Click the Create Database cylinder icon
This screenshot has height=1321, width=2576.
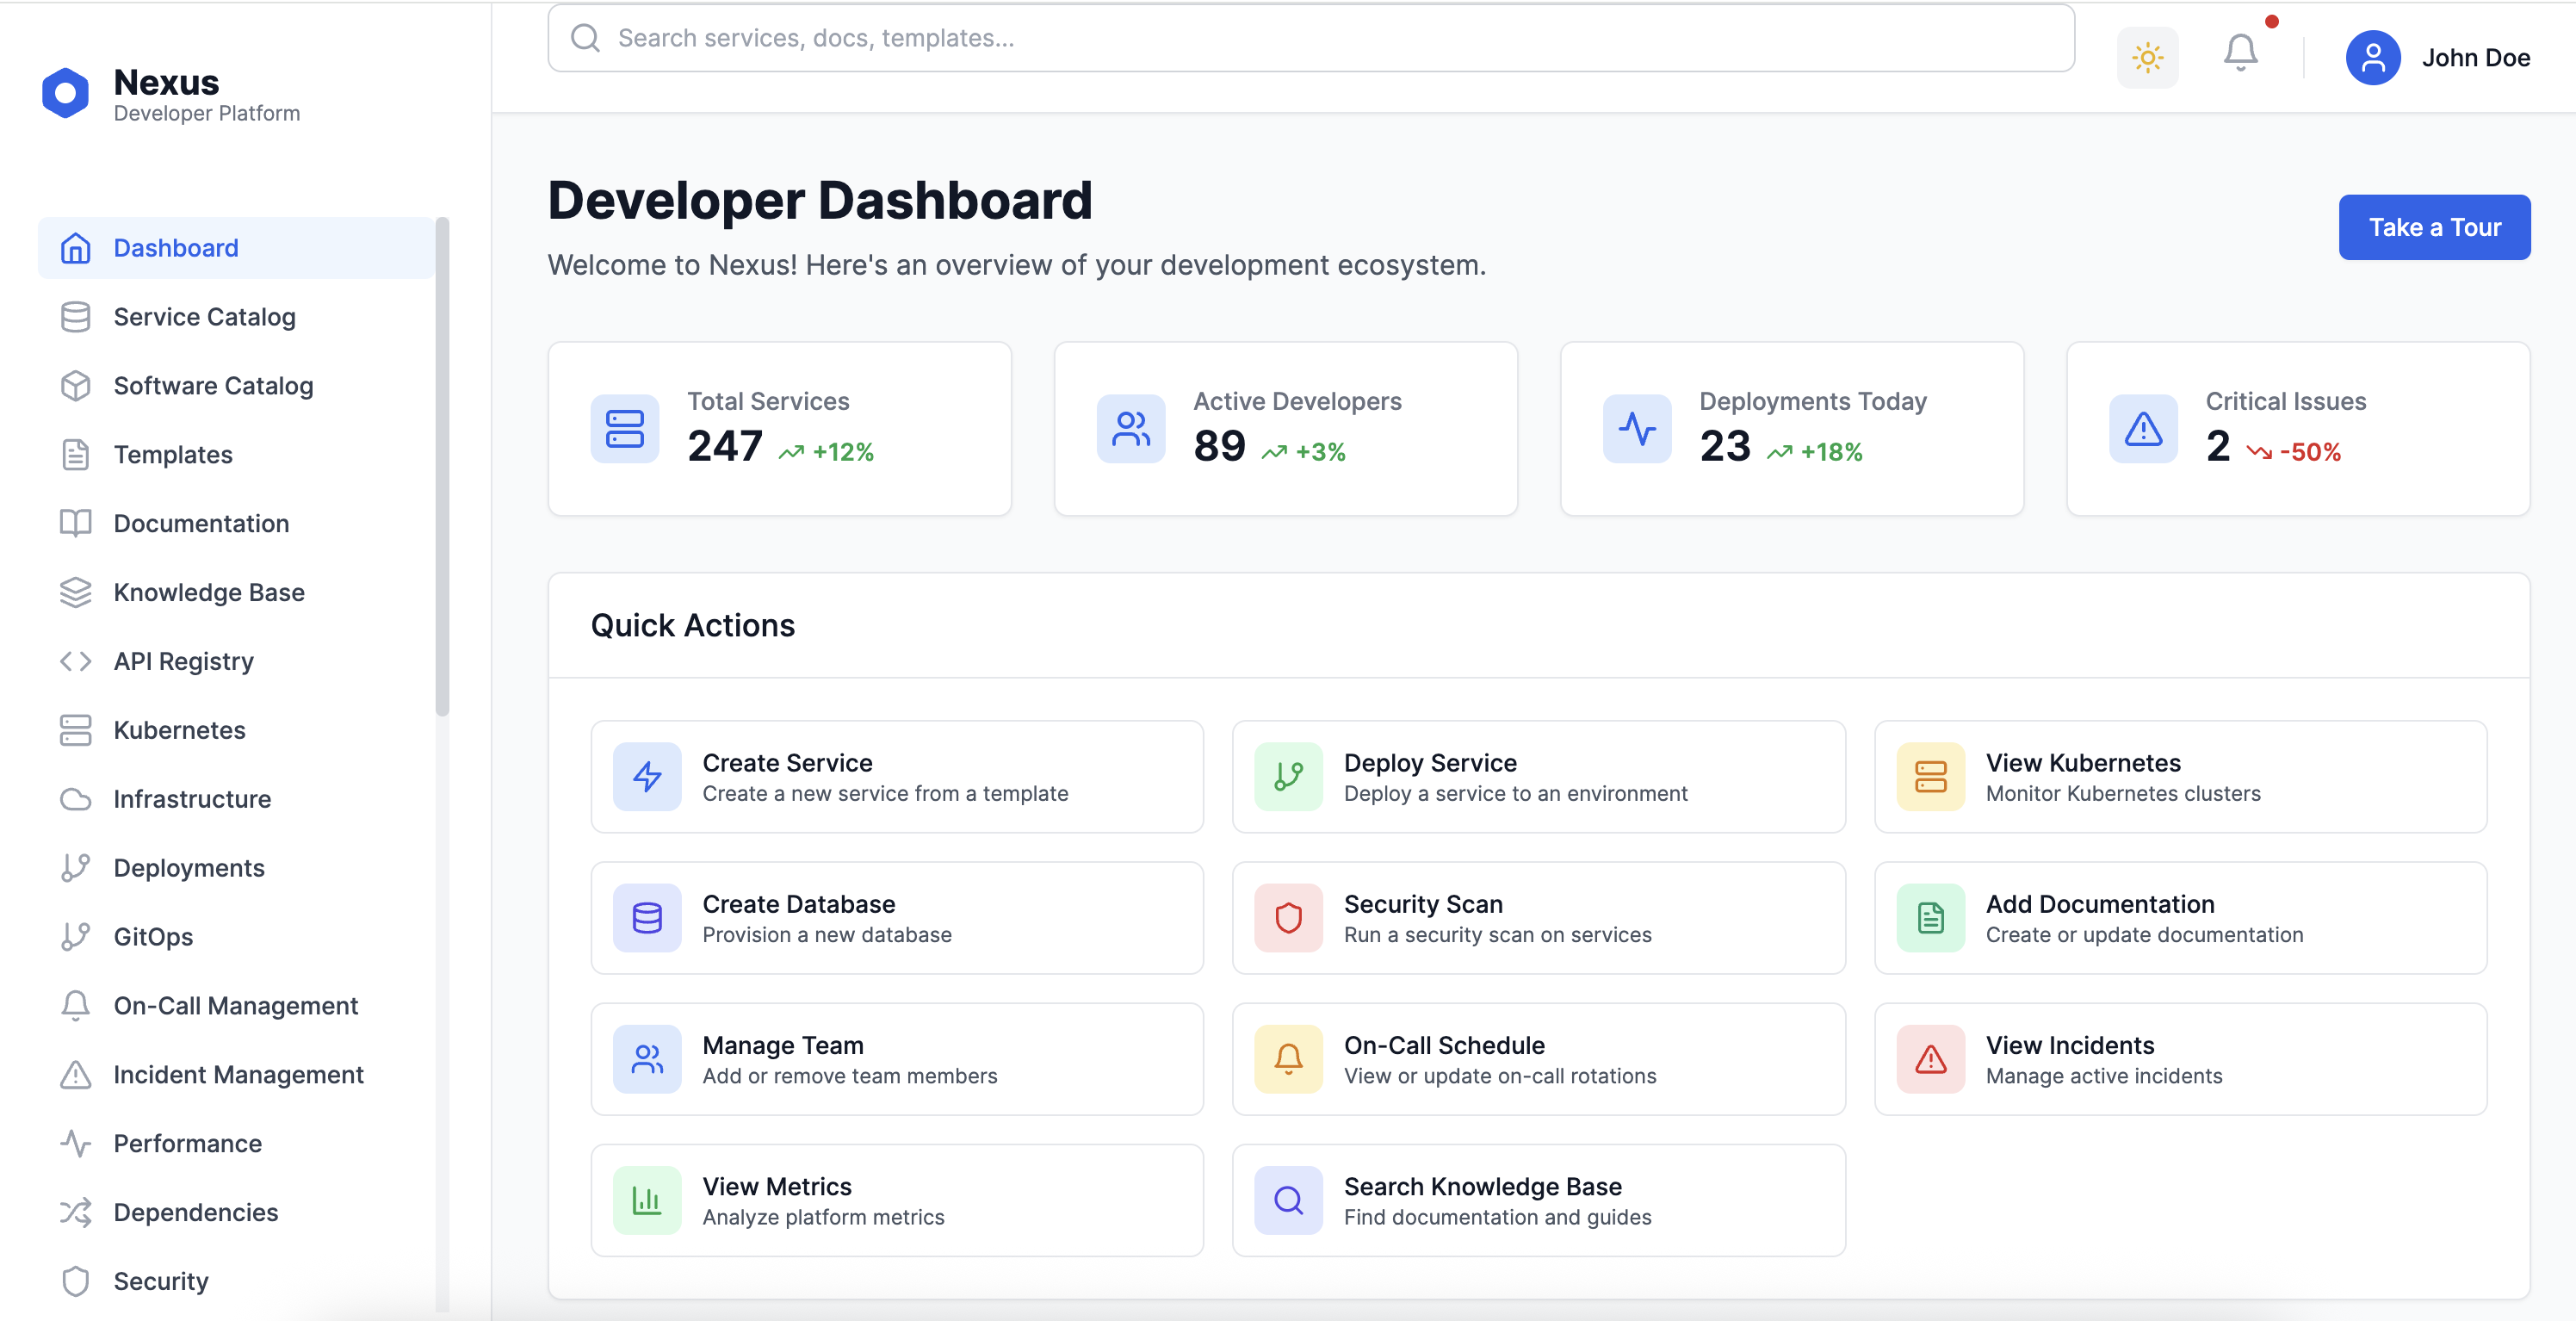tap(647, 917)
